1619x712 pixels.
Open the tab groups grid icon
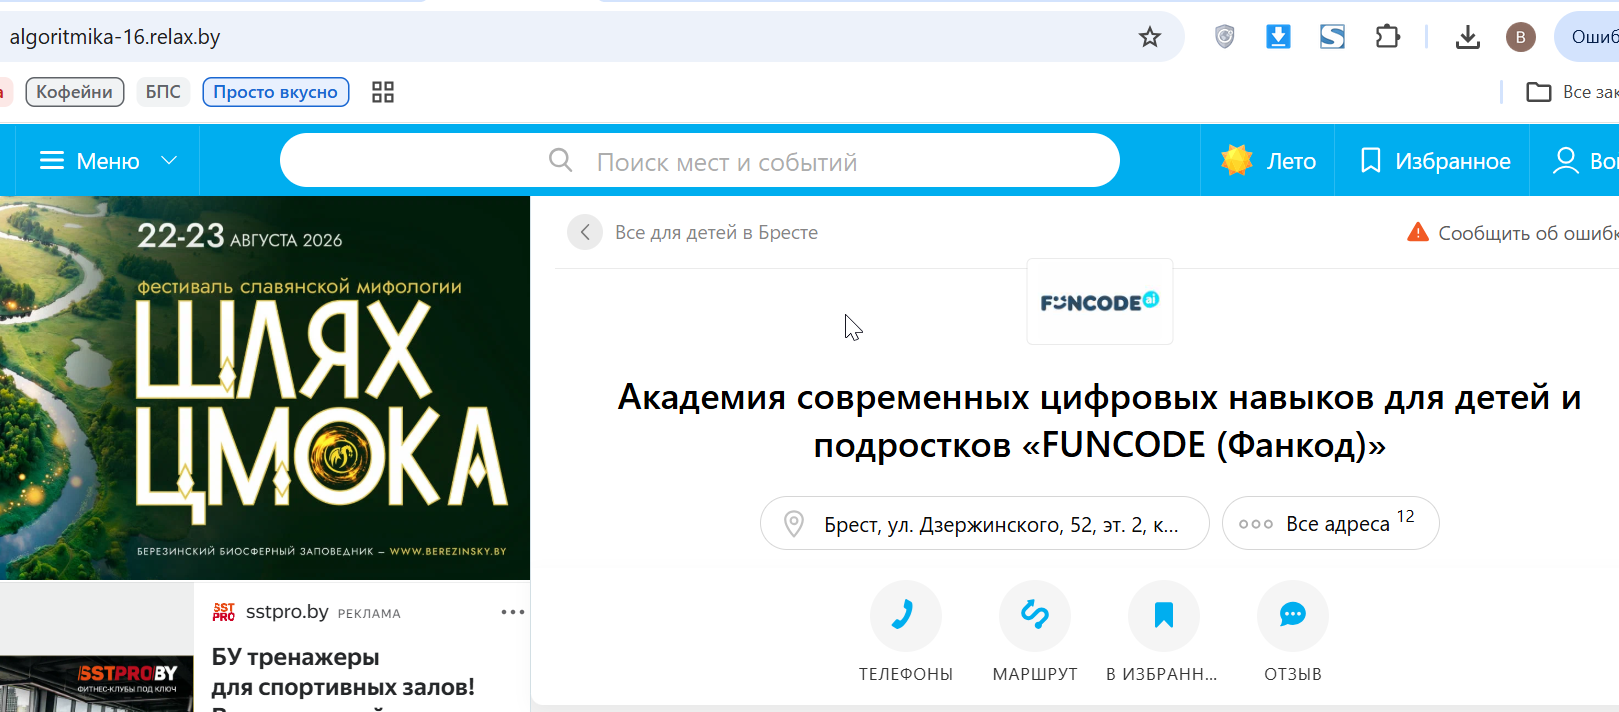[x=383, y=92]
